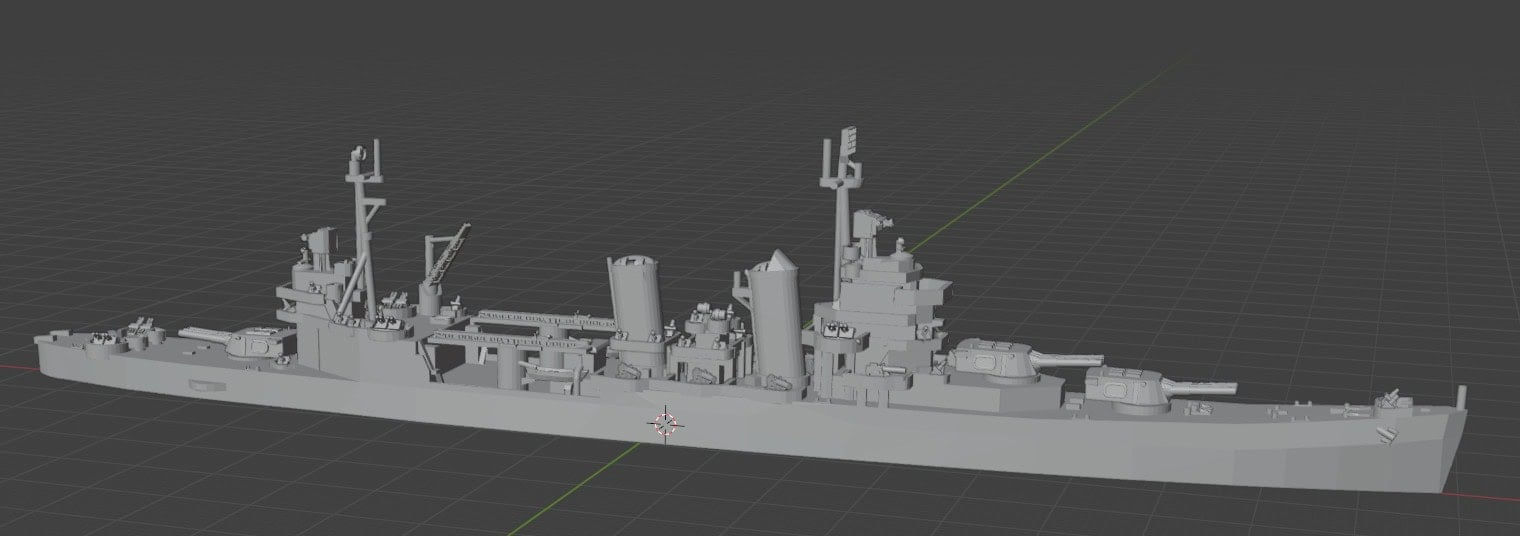Image resolution: width=1520 pixels, height=536 pixels.
Task: Click the anchor on the ship's bow
Action: pyautogui.click(x=1388, y=433)
